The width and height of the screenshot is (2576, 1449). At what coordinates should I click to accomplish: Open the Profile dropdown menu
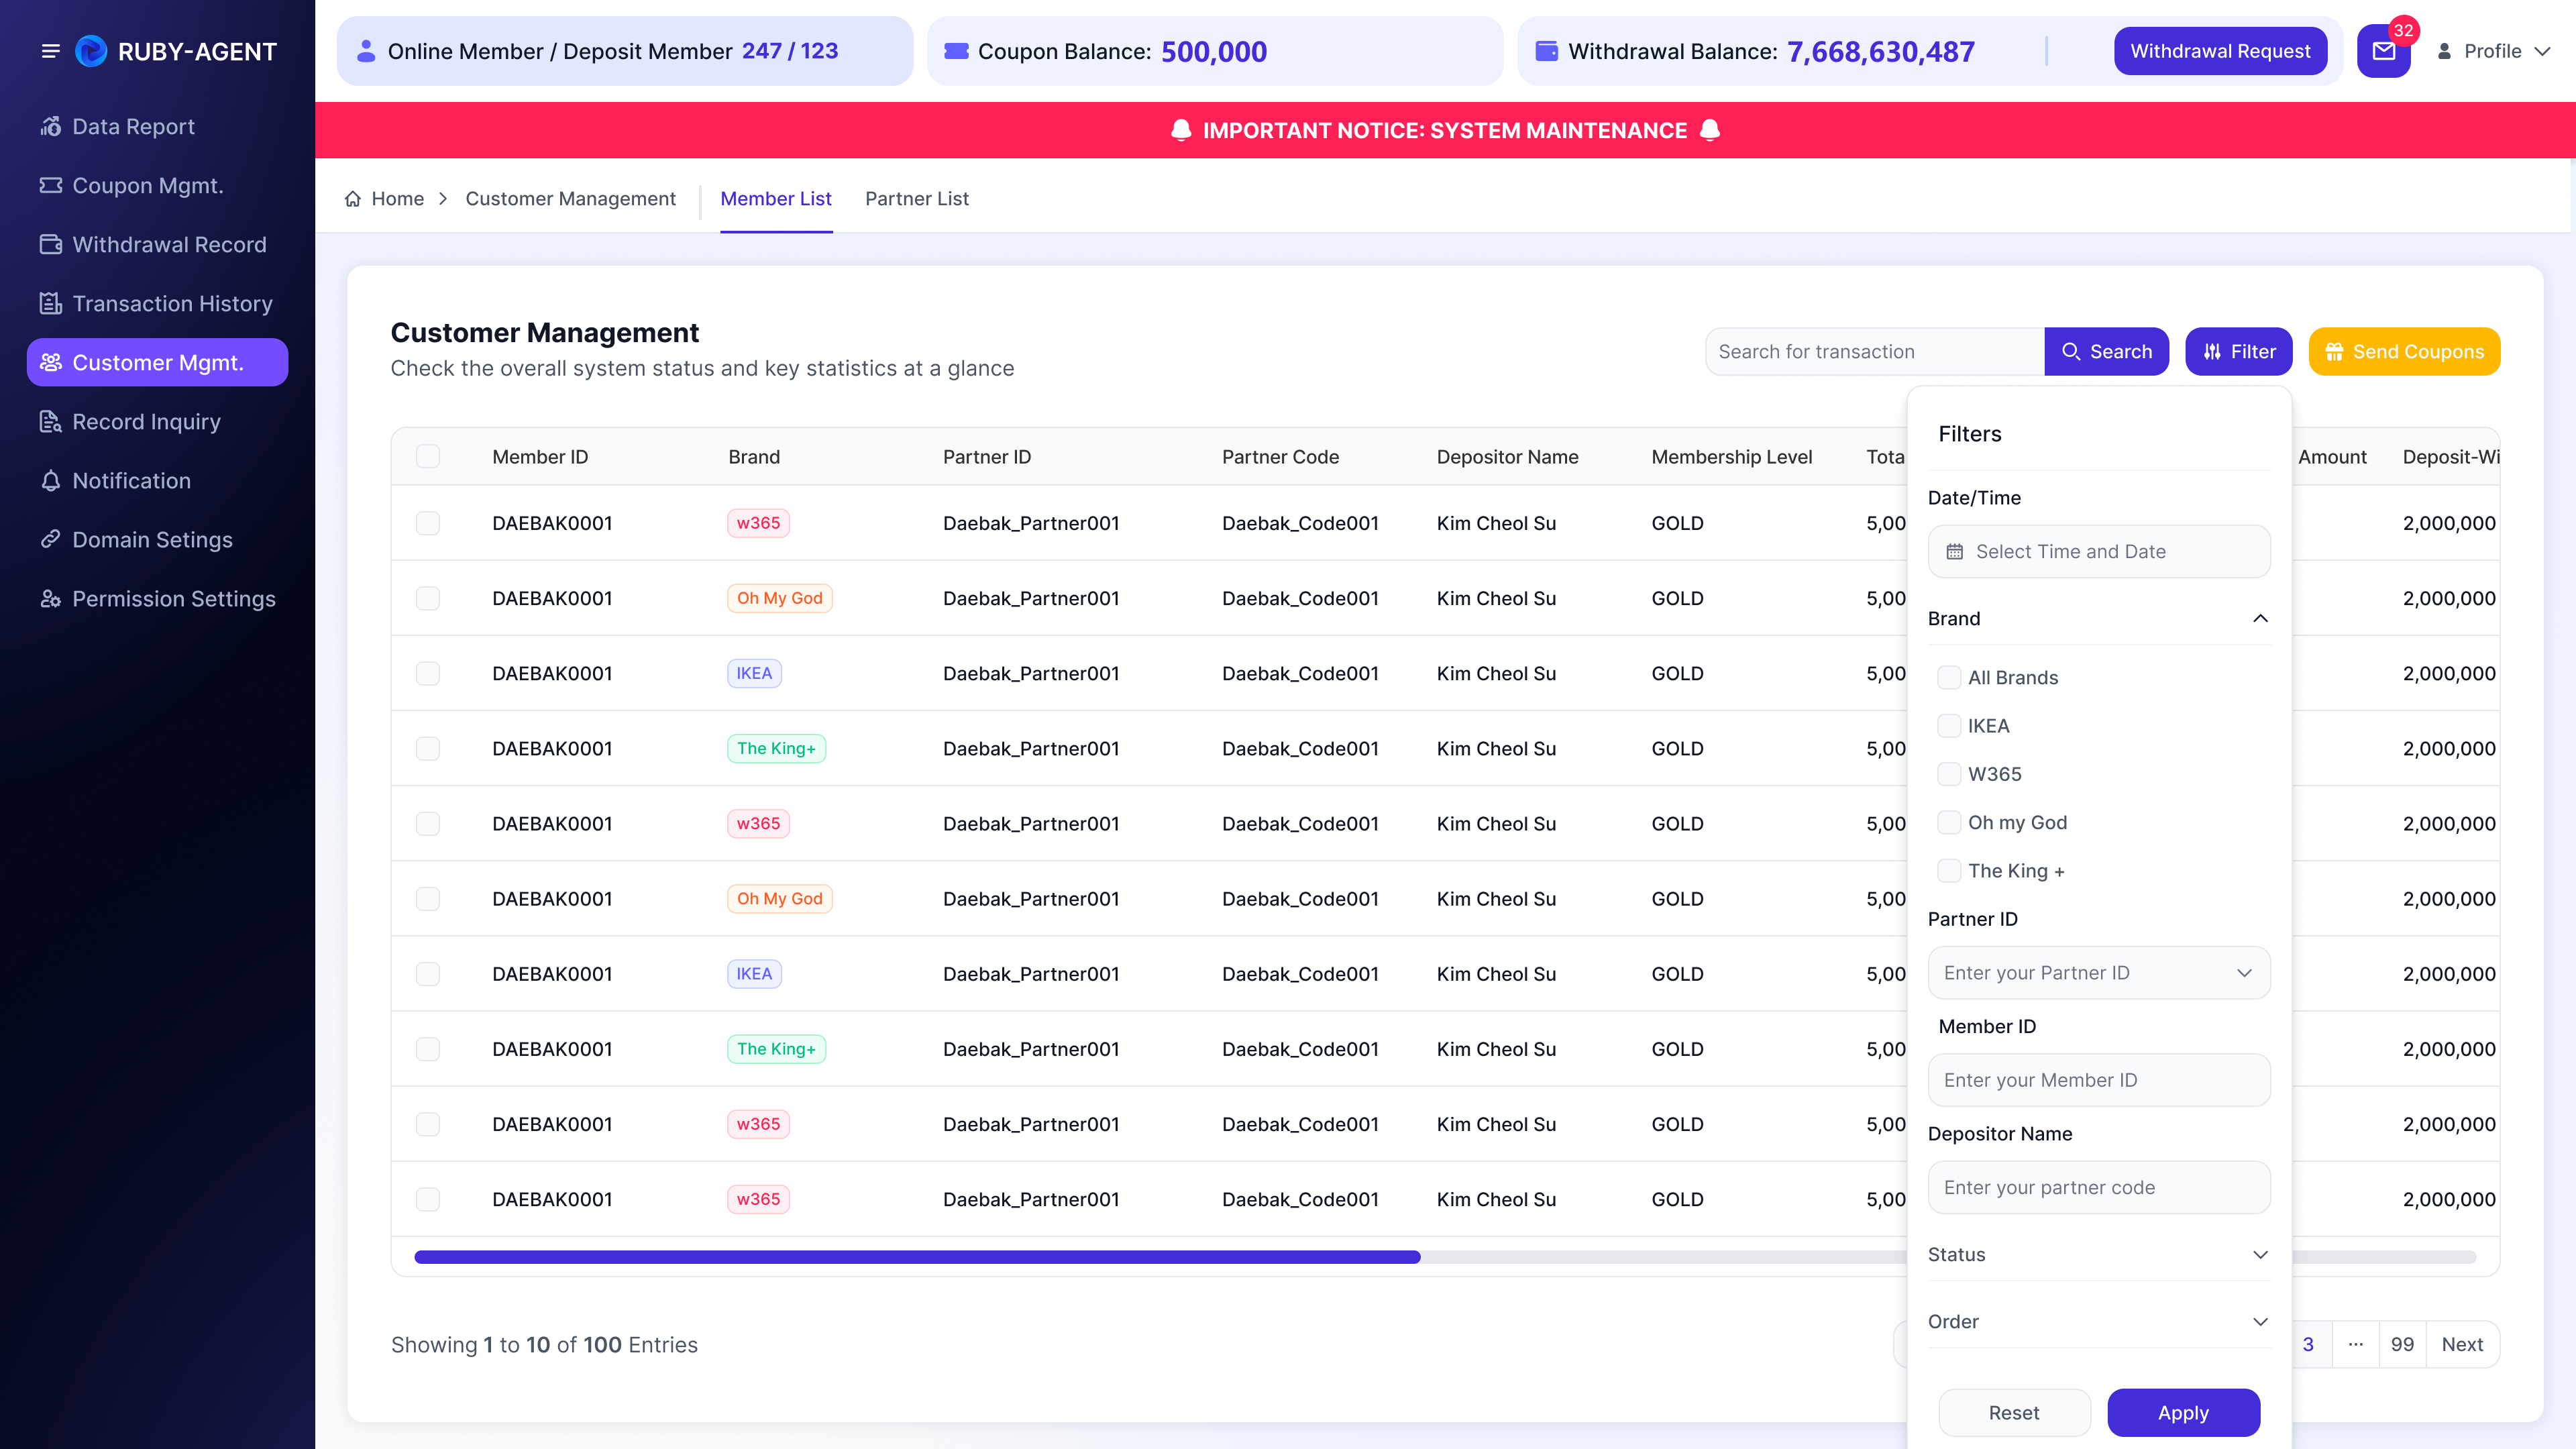2495,51
